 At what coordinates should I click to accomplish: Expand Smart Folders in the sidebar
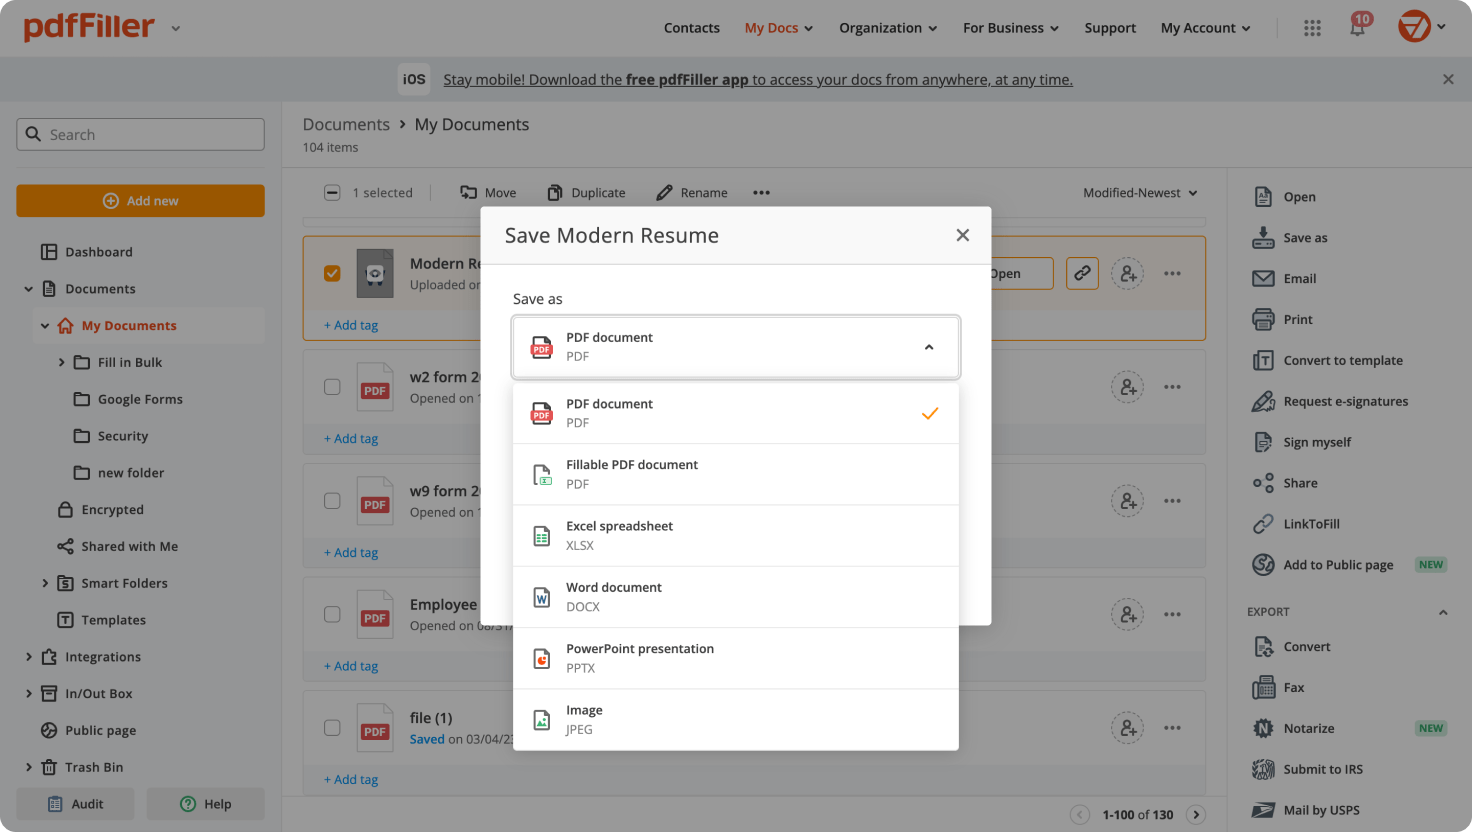[x=45, y=583]
